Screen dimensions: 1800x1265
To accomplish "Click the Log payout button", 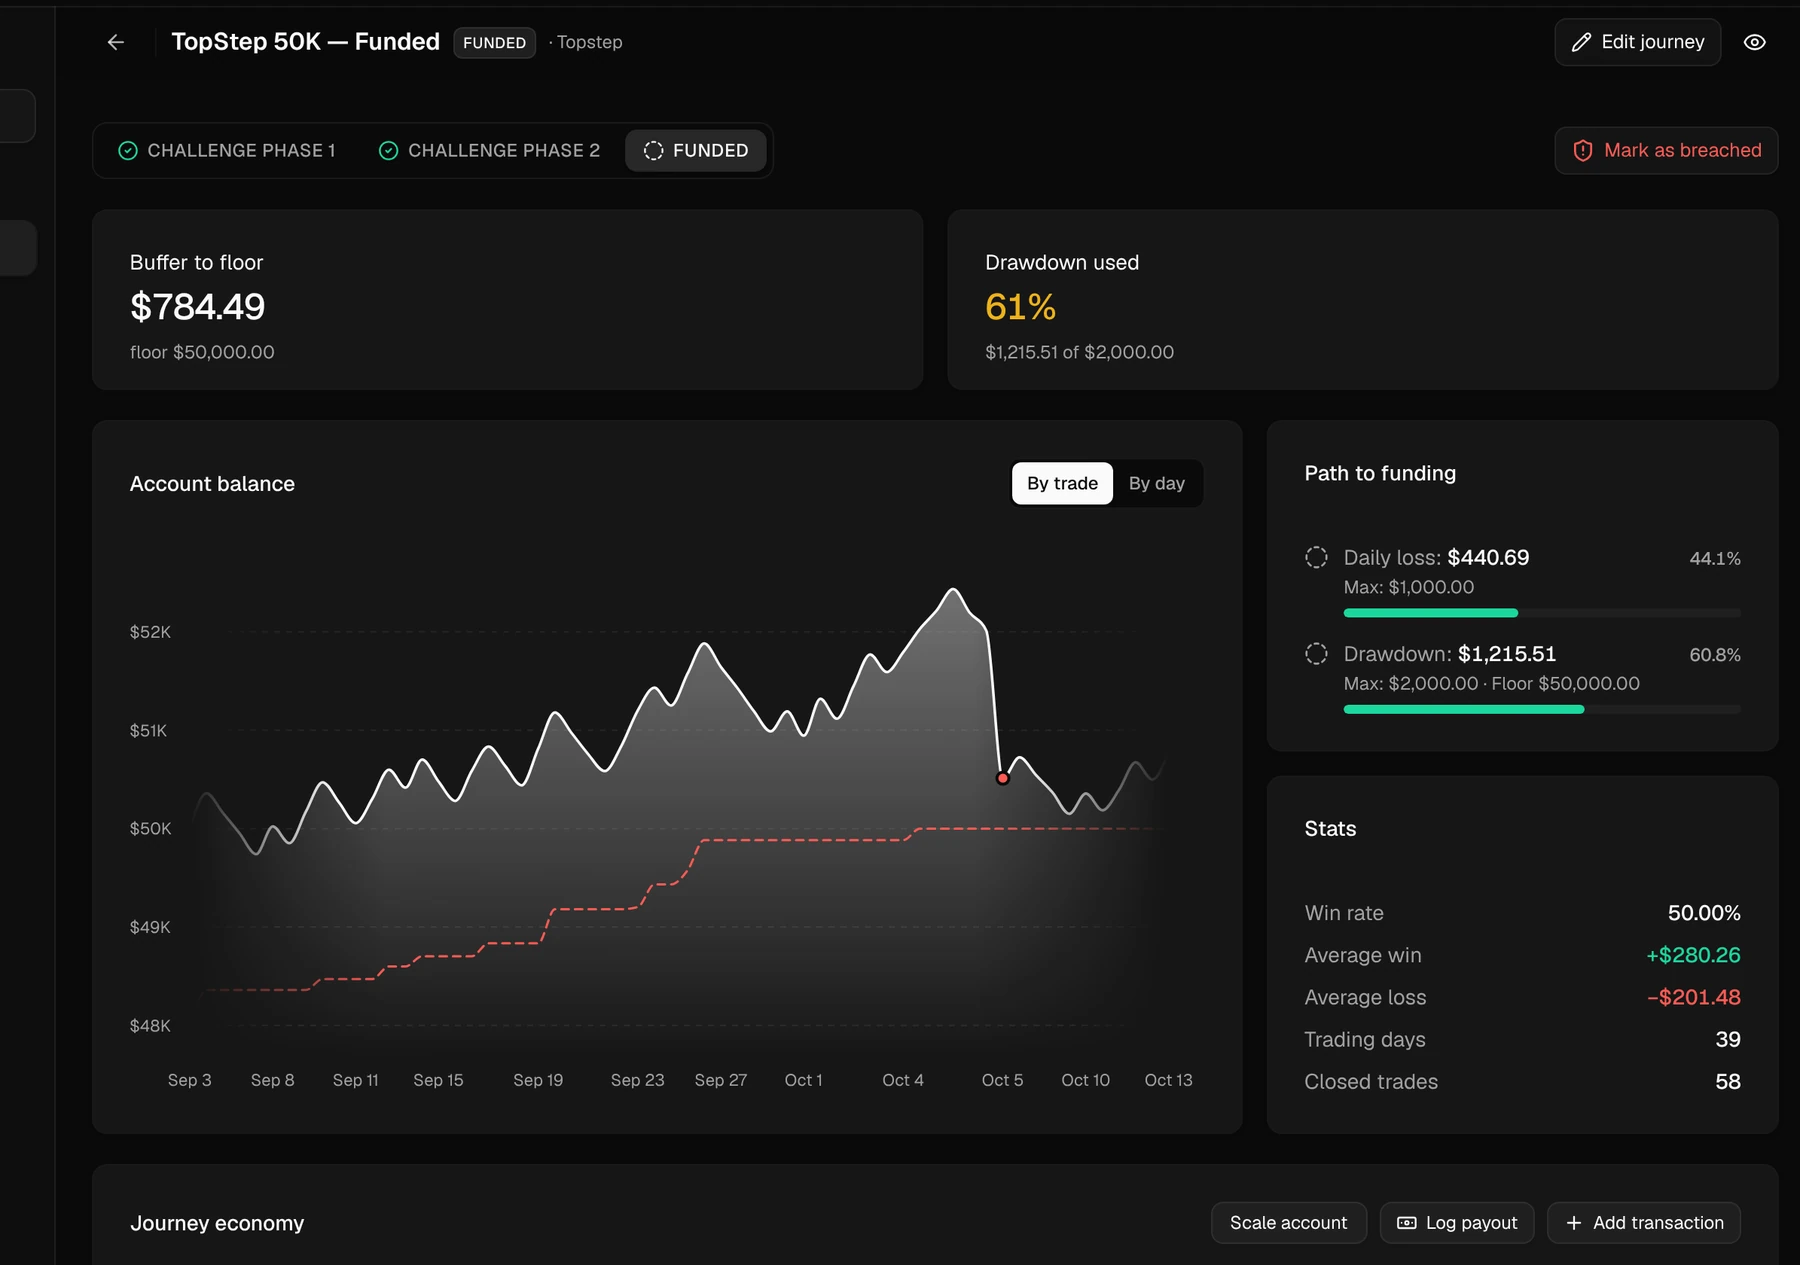I will click(x=1457, y=1223).
